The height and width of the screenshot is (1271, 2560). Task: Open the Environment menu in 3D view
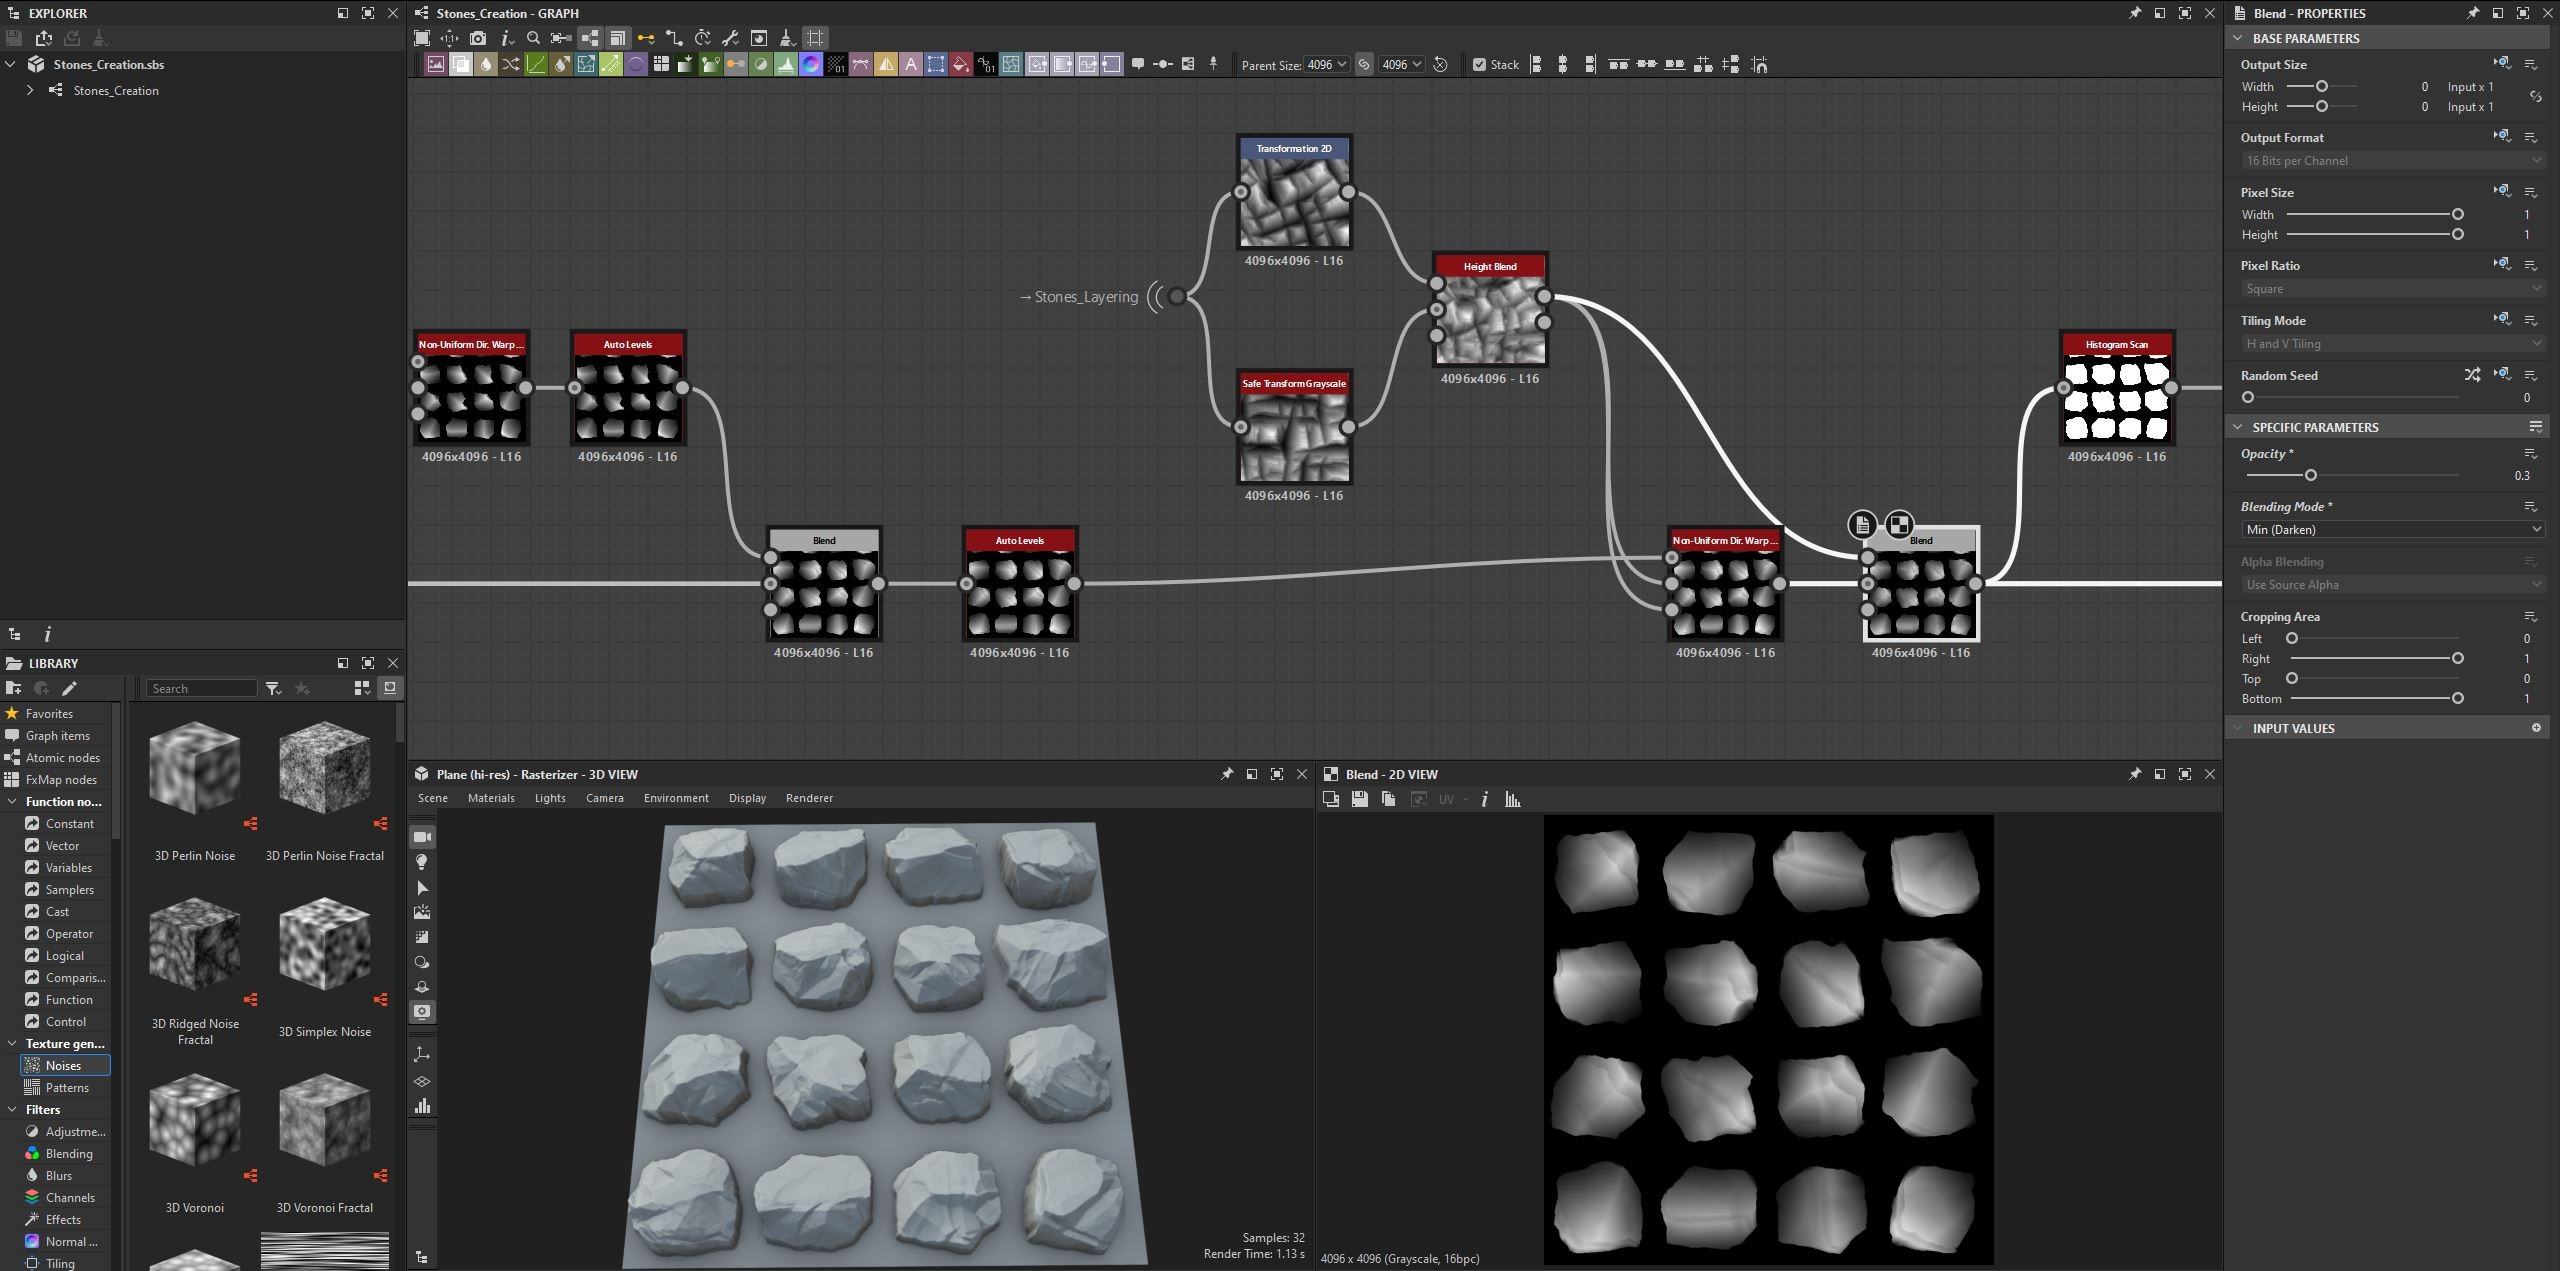coord(676,798)
